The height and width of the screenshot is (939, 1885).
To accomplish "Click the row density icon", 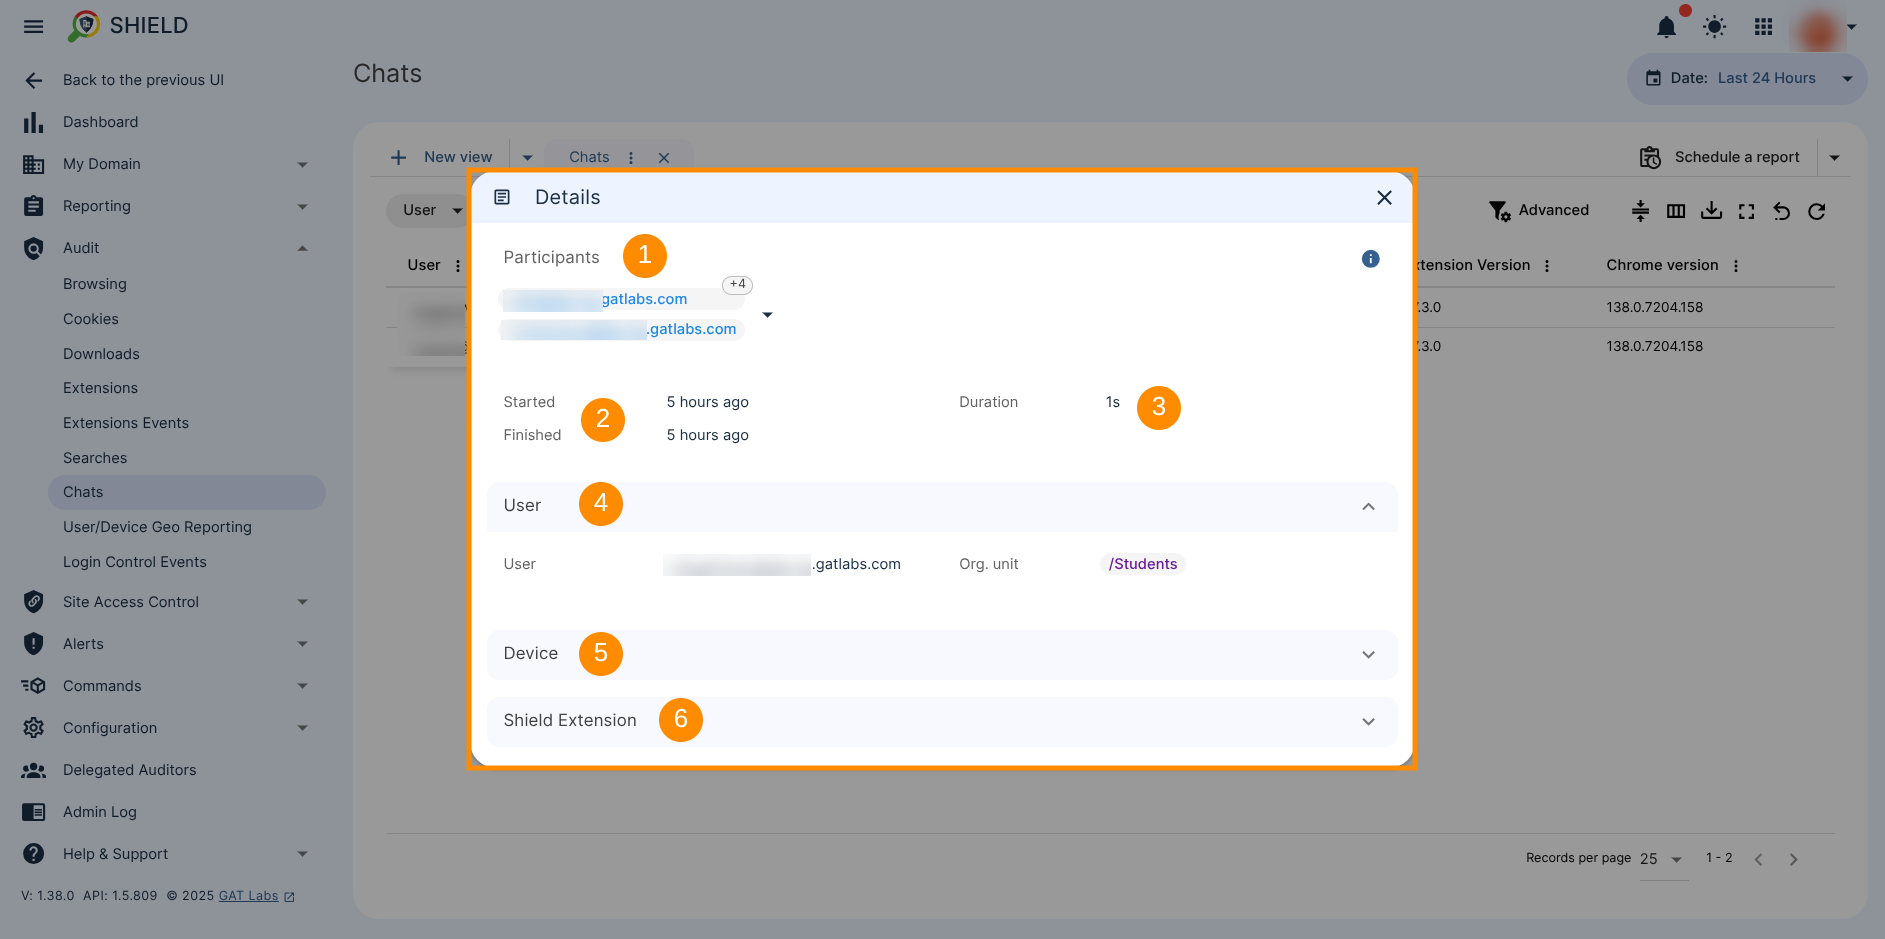I will [1640, 211].
